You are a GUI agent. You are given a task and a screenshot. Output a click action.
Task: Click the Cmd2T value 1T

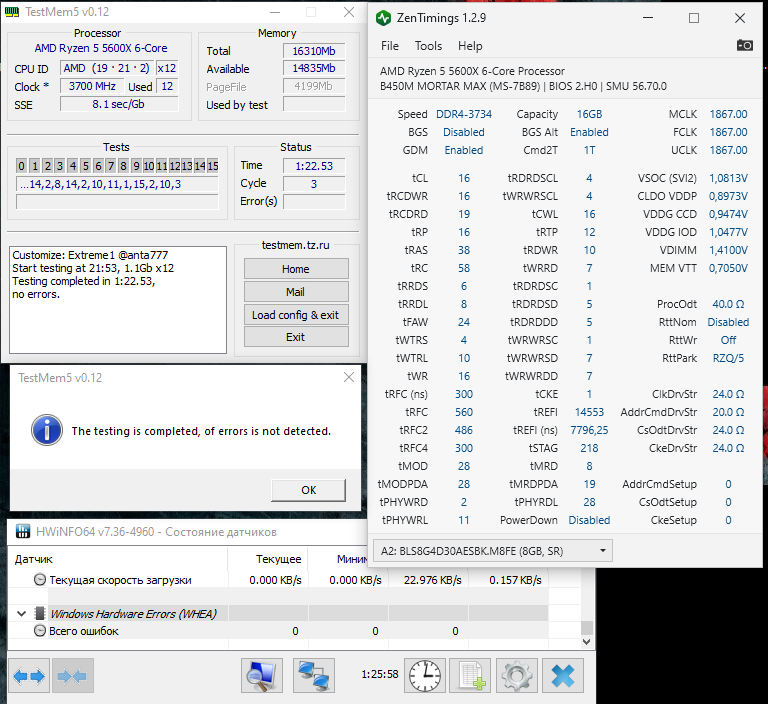click(589, 150)
